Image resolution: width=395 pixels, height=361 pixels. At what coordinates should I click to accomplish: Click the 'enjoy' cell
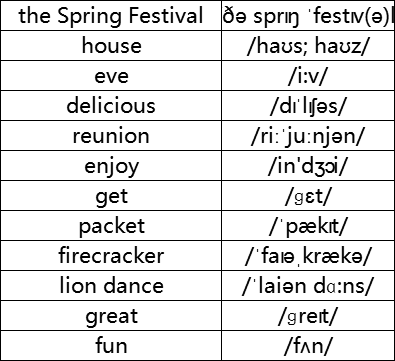pyautogui.click(x=111, y=165)
